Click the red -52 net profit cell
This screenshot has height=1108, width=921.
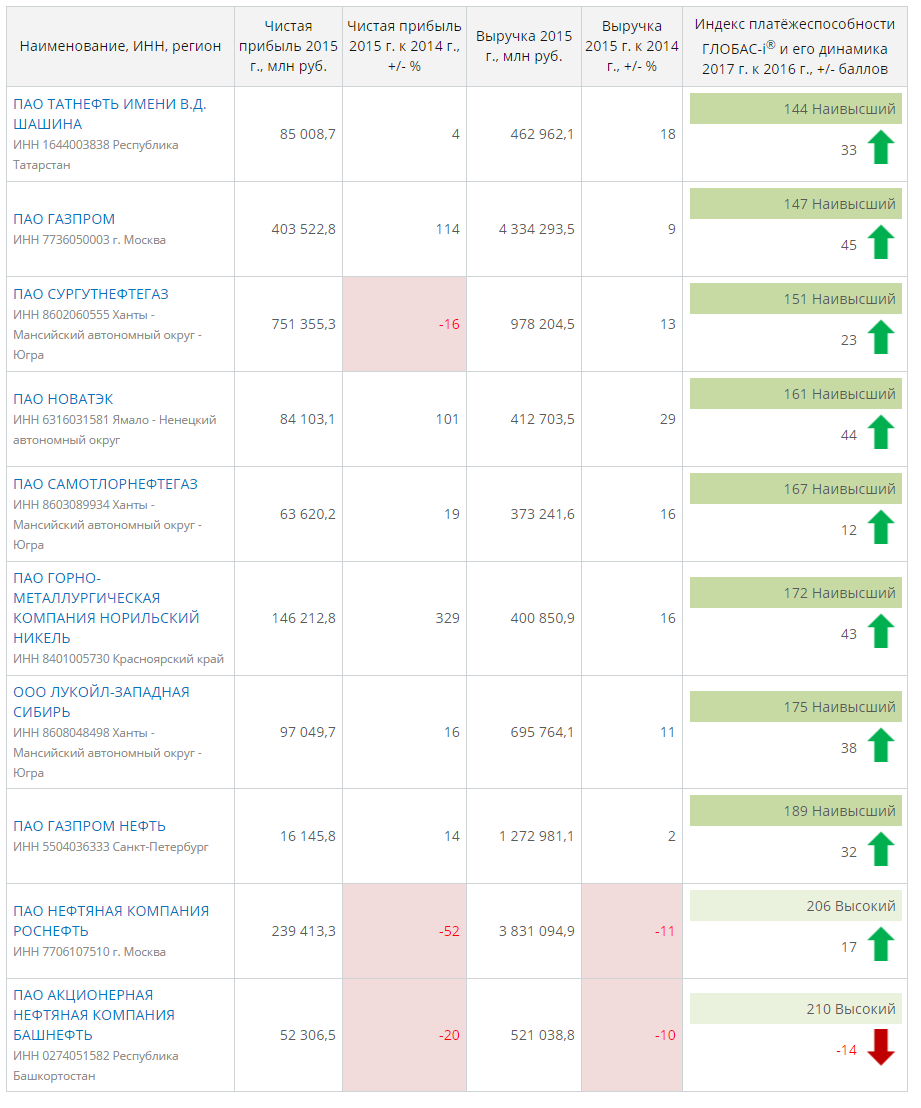(404, 931)
